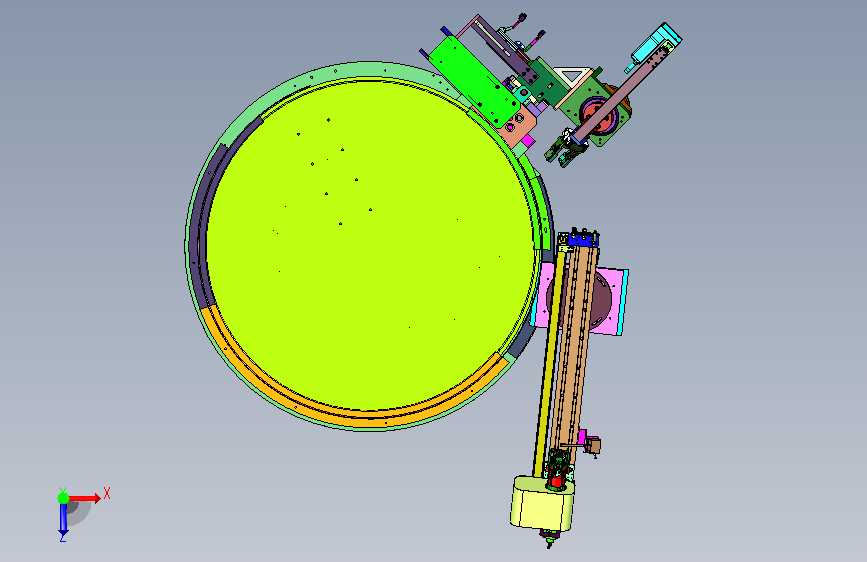Click the red X axis arrow of triad
The width and height of the screenshot is (867, 562).
tap(84, 498)
